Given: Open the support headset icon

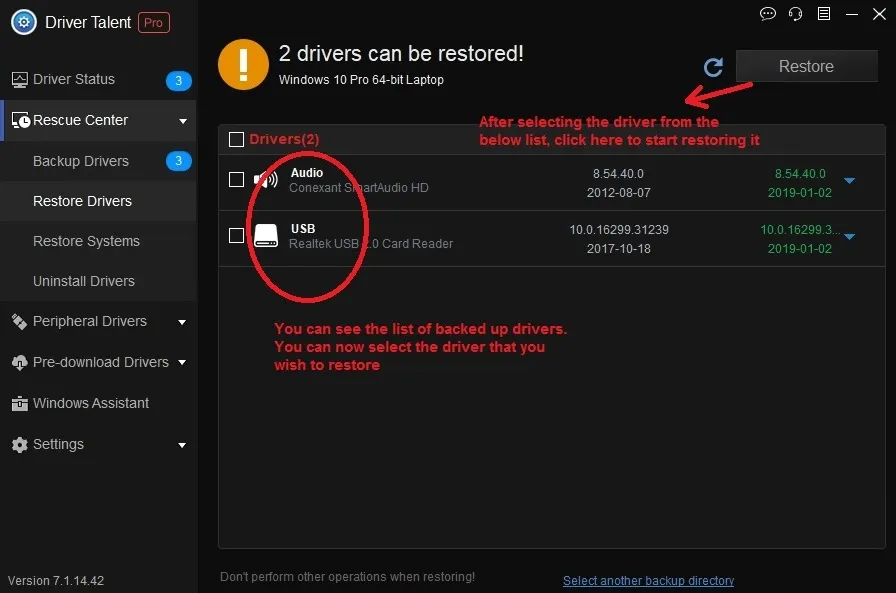Looking at the screenshot, I should pyautogui.click(x=795, y=14).
